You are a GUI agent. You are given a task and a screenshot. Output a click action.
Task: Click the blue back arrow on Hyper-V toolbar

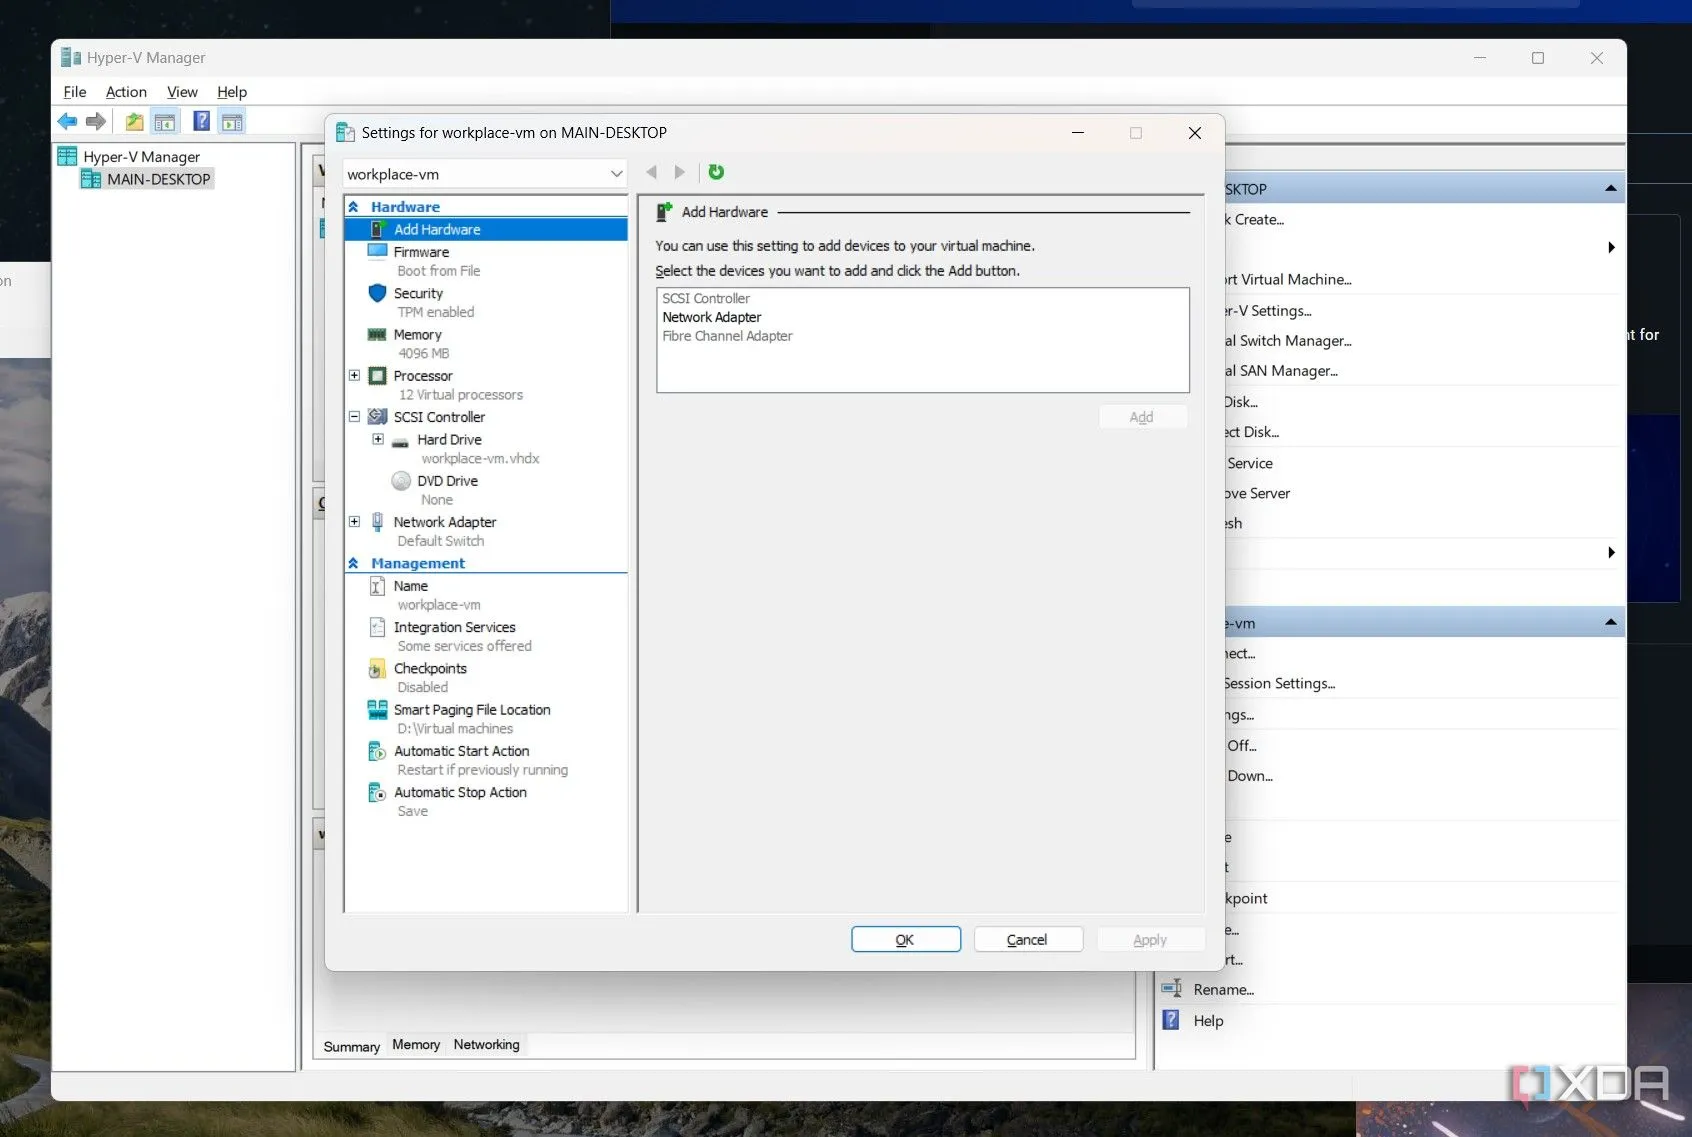67,121
